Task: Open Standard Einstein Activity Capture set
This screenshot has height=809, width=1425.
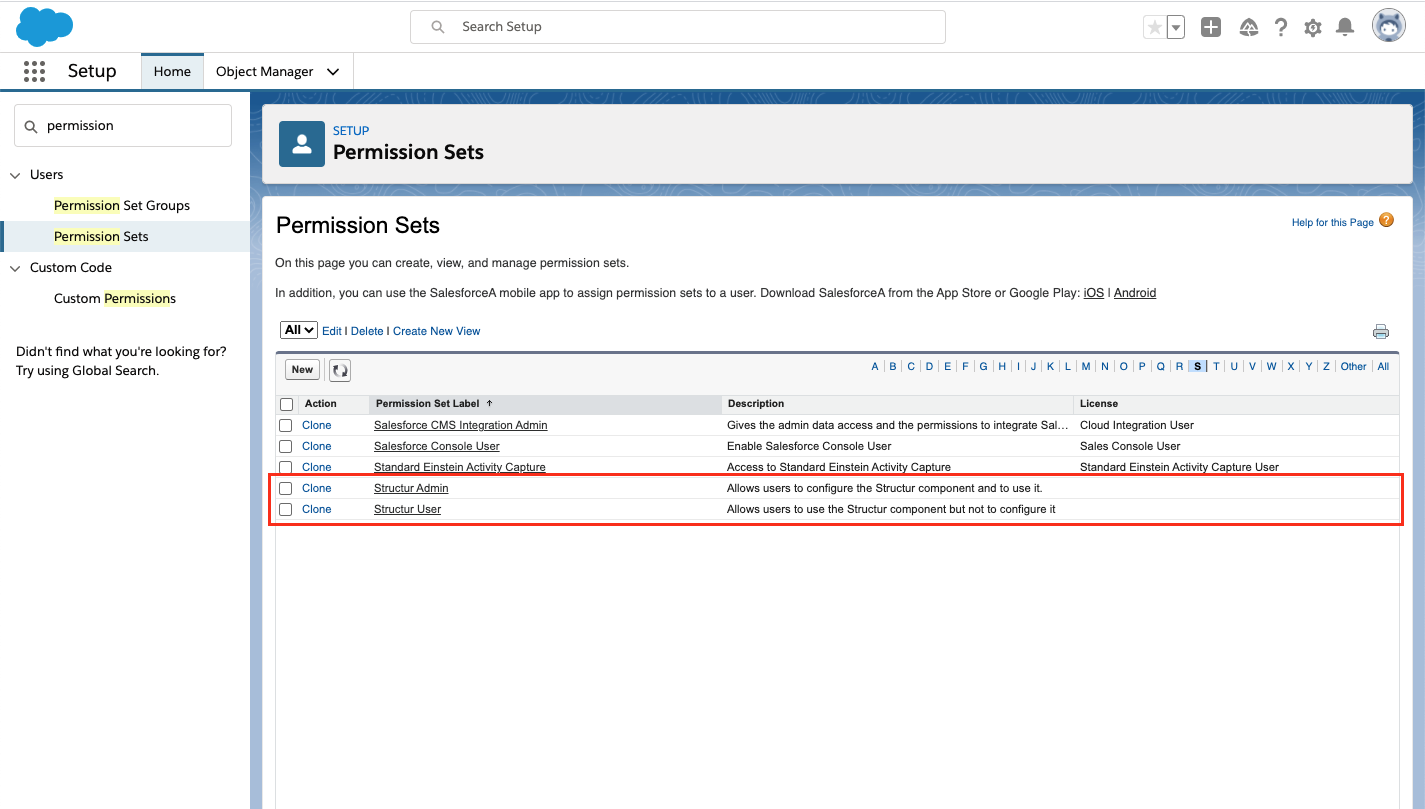Action: click(x=459, y=468)
